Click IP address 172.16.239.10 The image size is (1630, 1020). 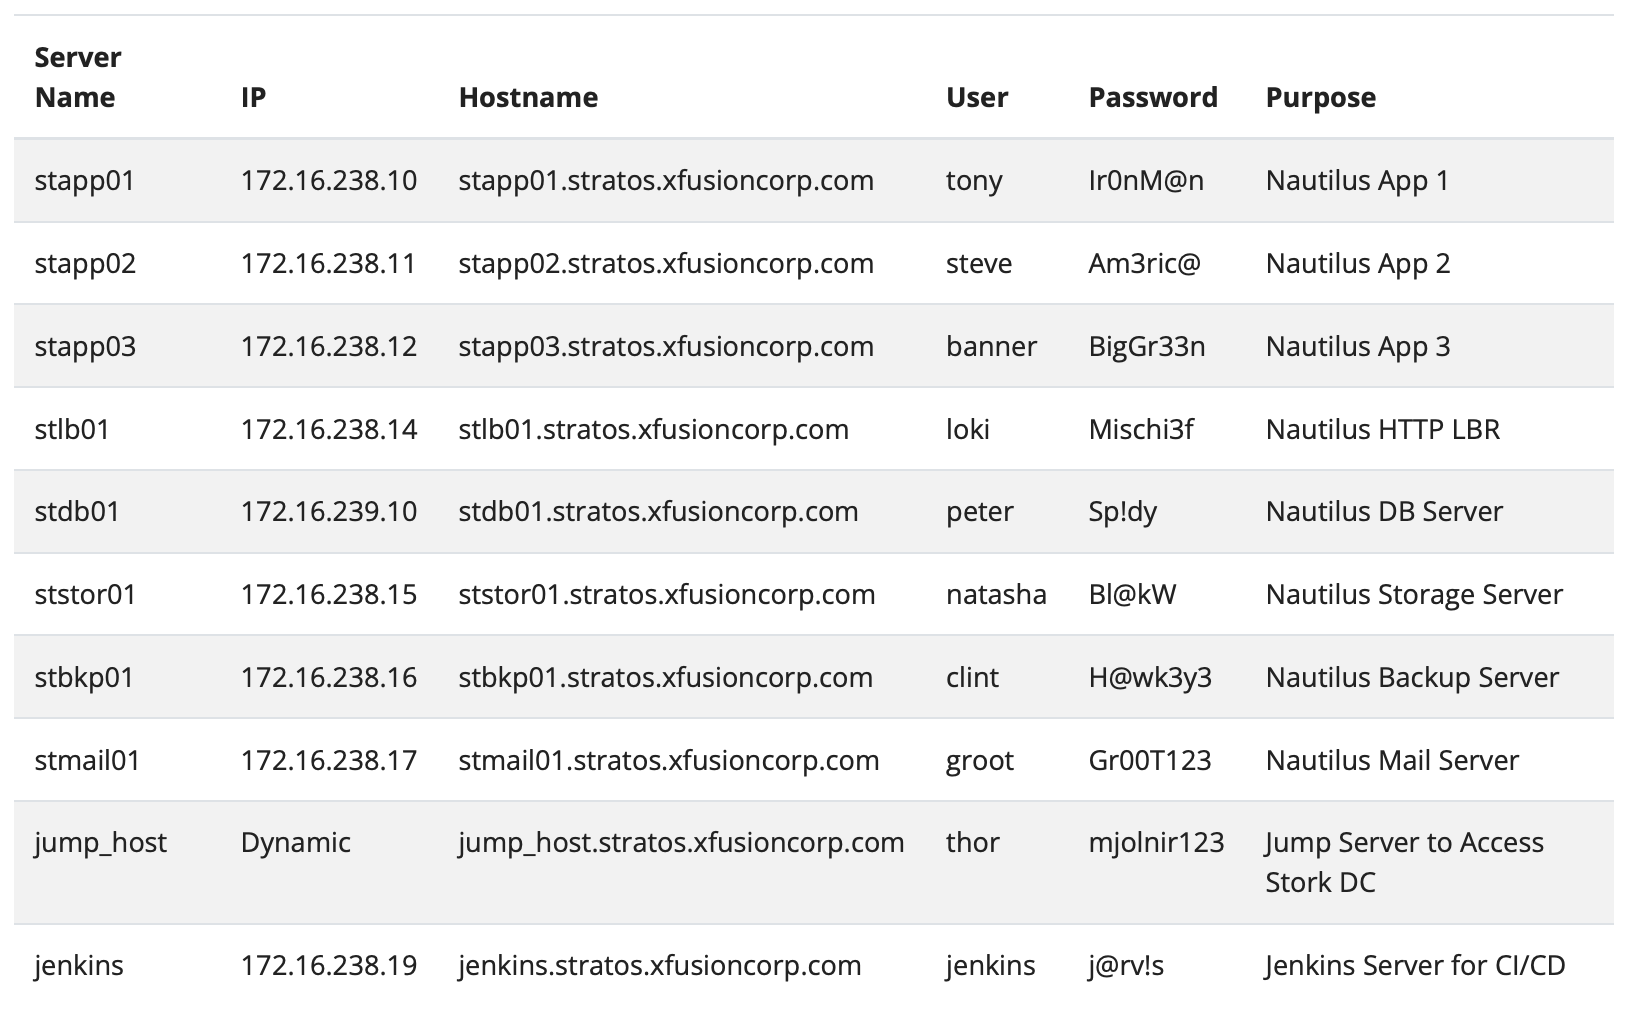pyautogui.click(x=328, y=512)
